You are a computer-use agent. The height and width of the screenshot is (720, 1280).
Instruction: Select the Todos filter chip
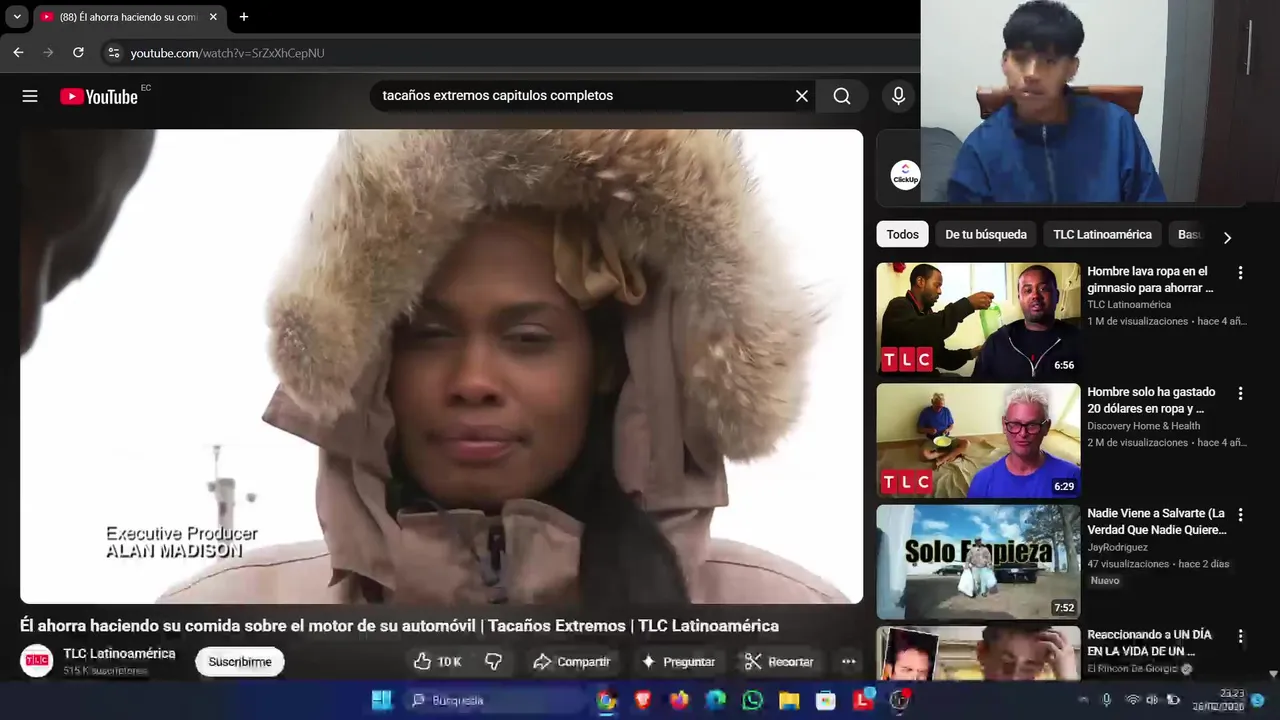click(x=902, y=234)
